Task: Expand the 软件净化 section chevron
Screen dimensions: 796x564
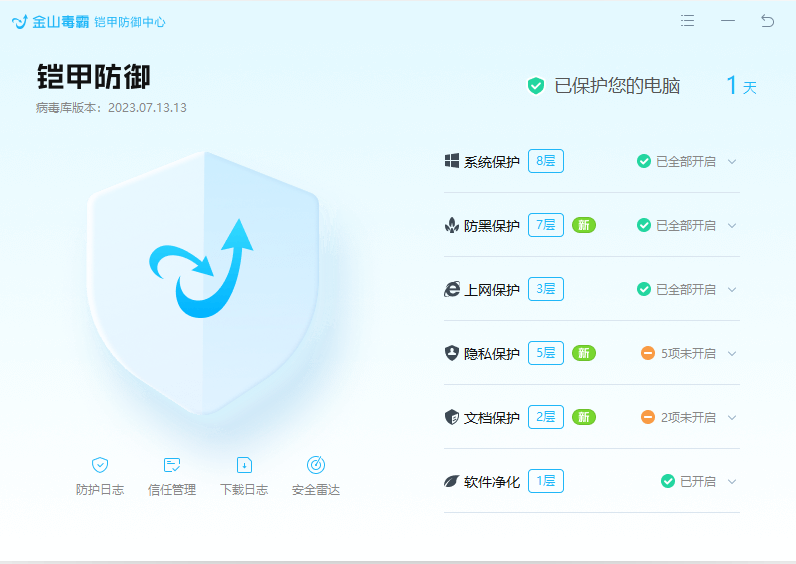Action: [x=732, y=481]
